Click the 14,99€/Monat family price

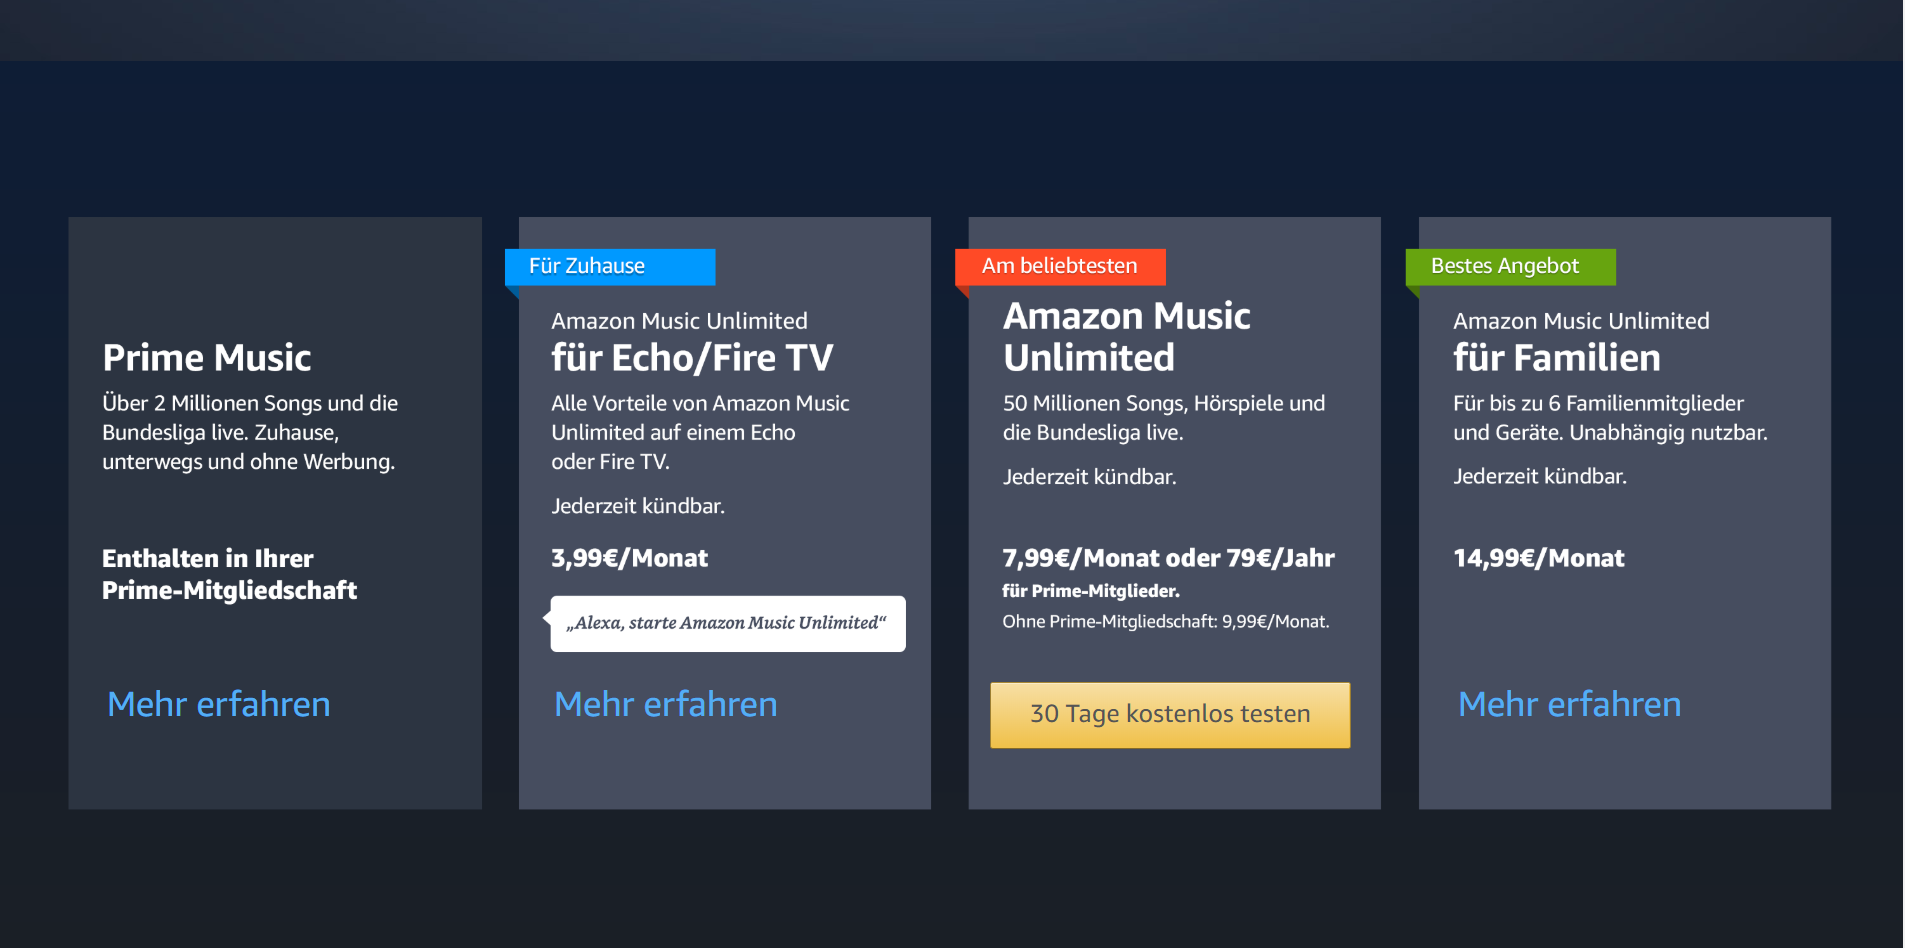tap(1539, 558)
